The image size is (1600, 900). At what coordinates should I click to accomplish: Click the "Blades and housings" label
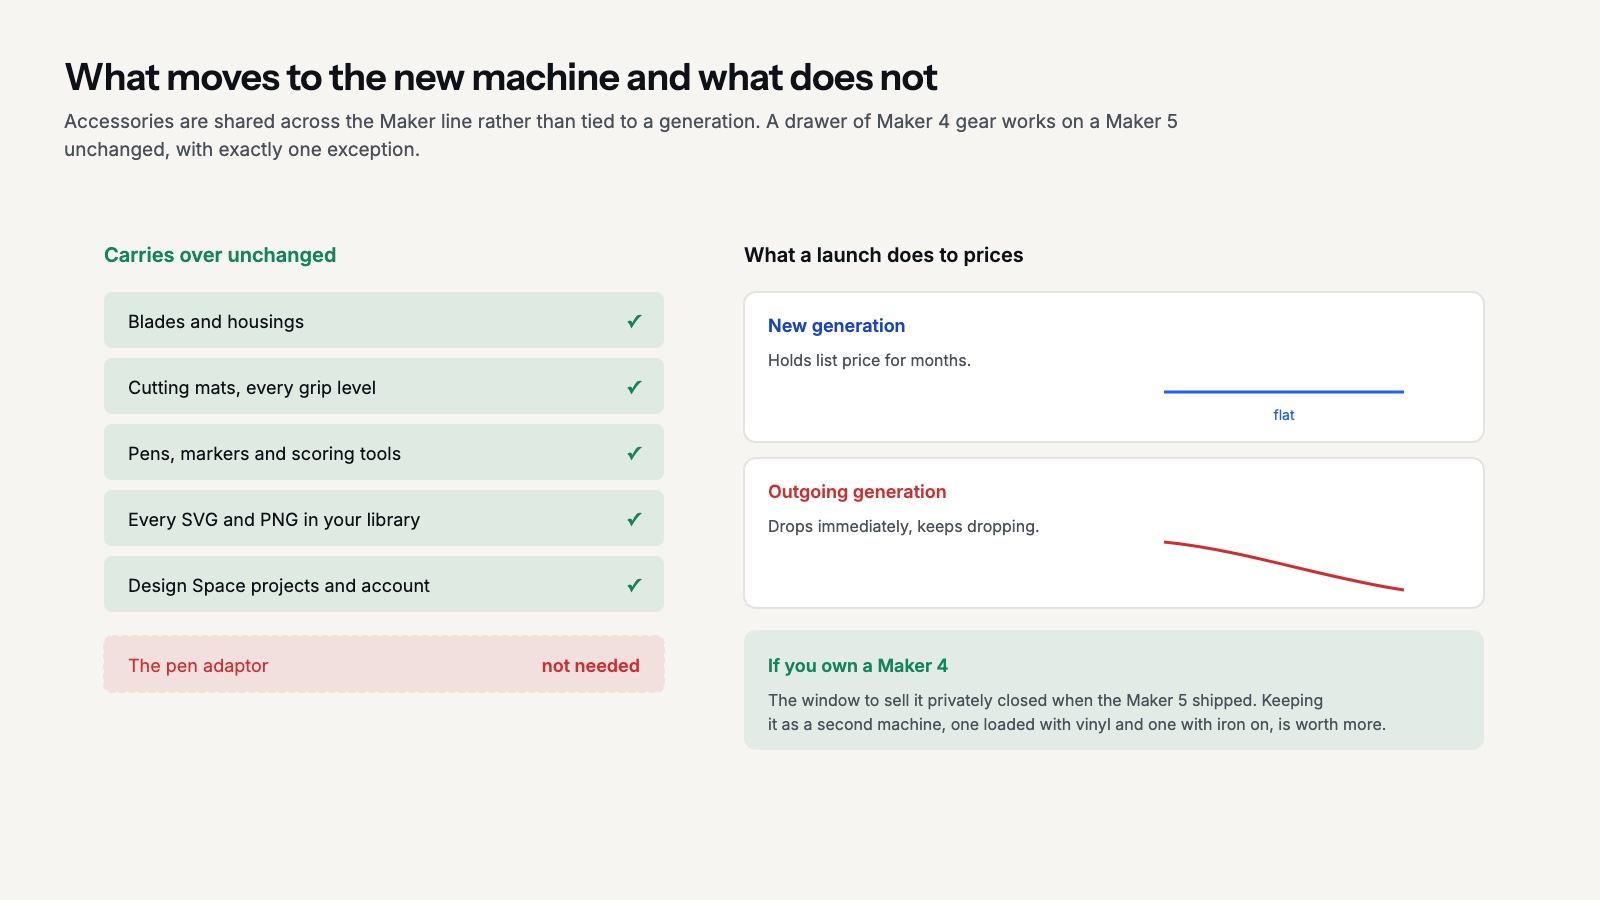[x=216, y=321]
